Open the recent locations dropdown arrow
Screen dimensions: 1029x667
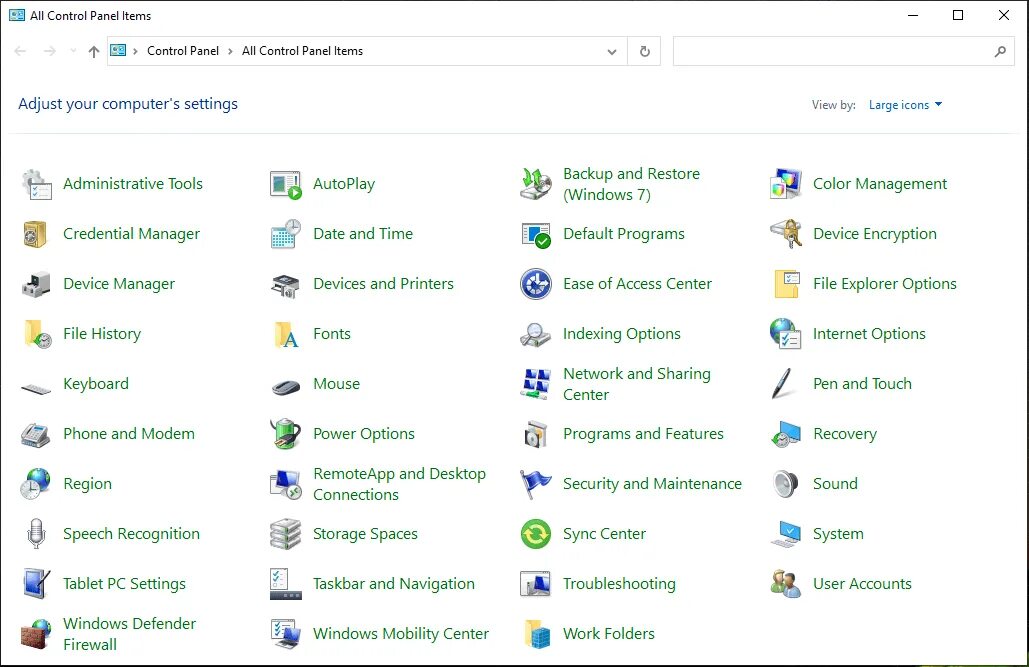(x=73, y=51)
